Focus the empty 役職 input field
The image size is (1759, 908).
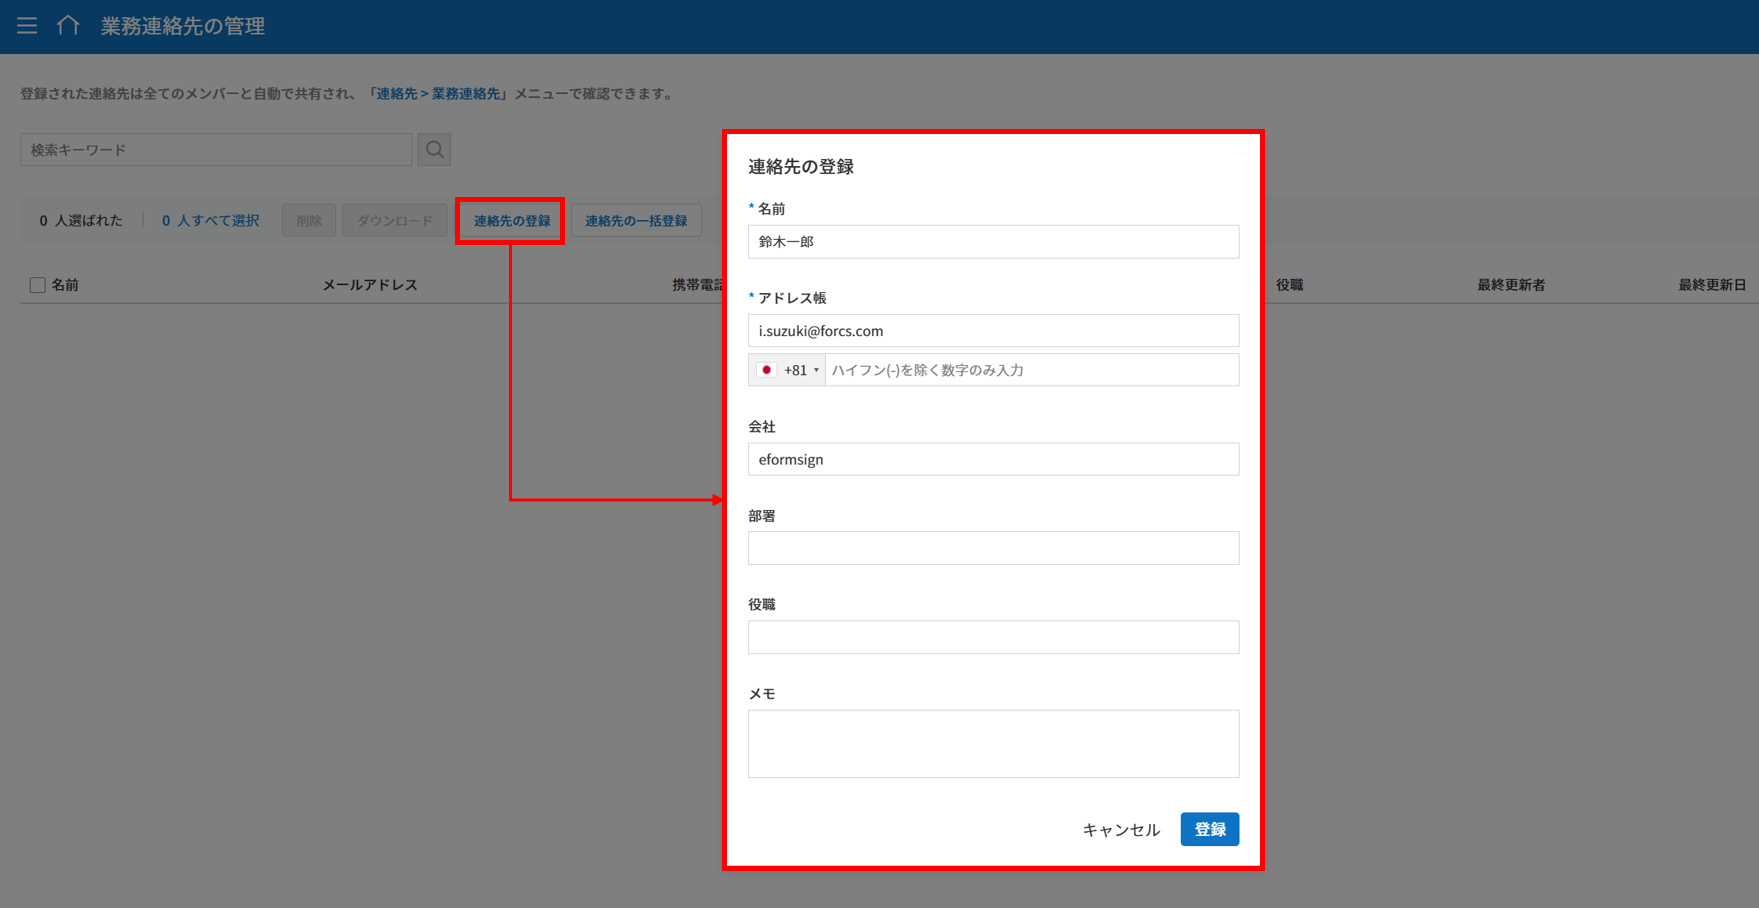coord(993,637)
